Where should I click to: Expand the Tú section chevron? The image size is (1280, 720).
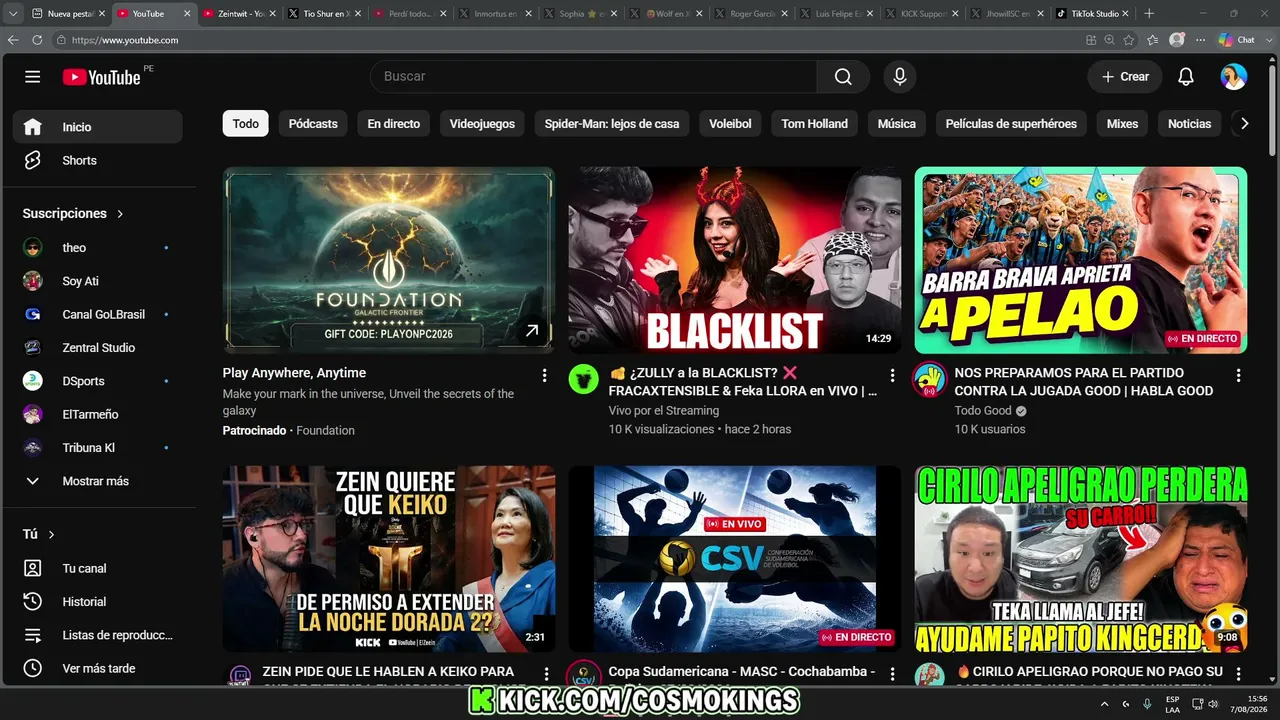pyautogui.click(x=51, y=535)
